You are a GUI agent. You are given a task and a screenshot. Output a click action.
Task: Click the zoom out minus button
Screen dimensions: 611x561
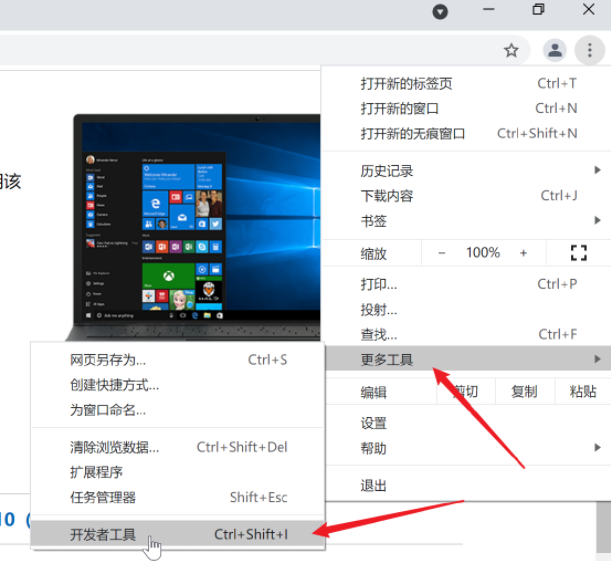442,252
